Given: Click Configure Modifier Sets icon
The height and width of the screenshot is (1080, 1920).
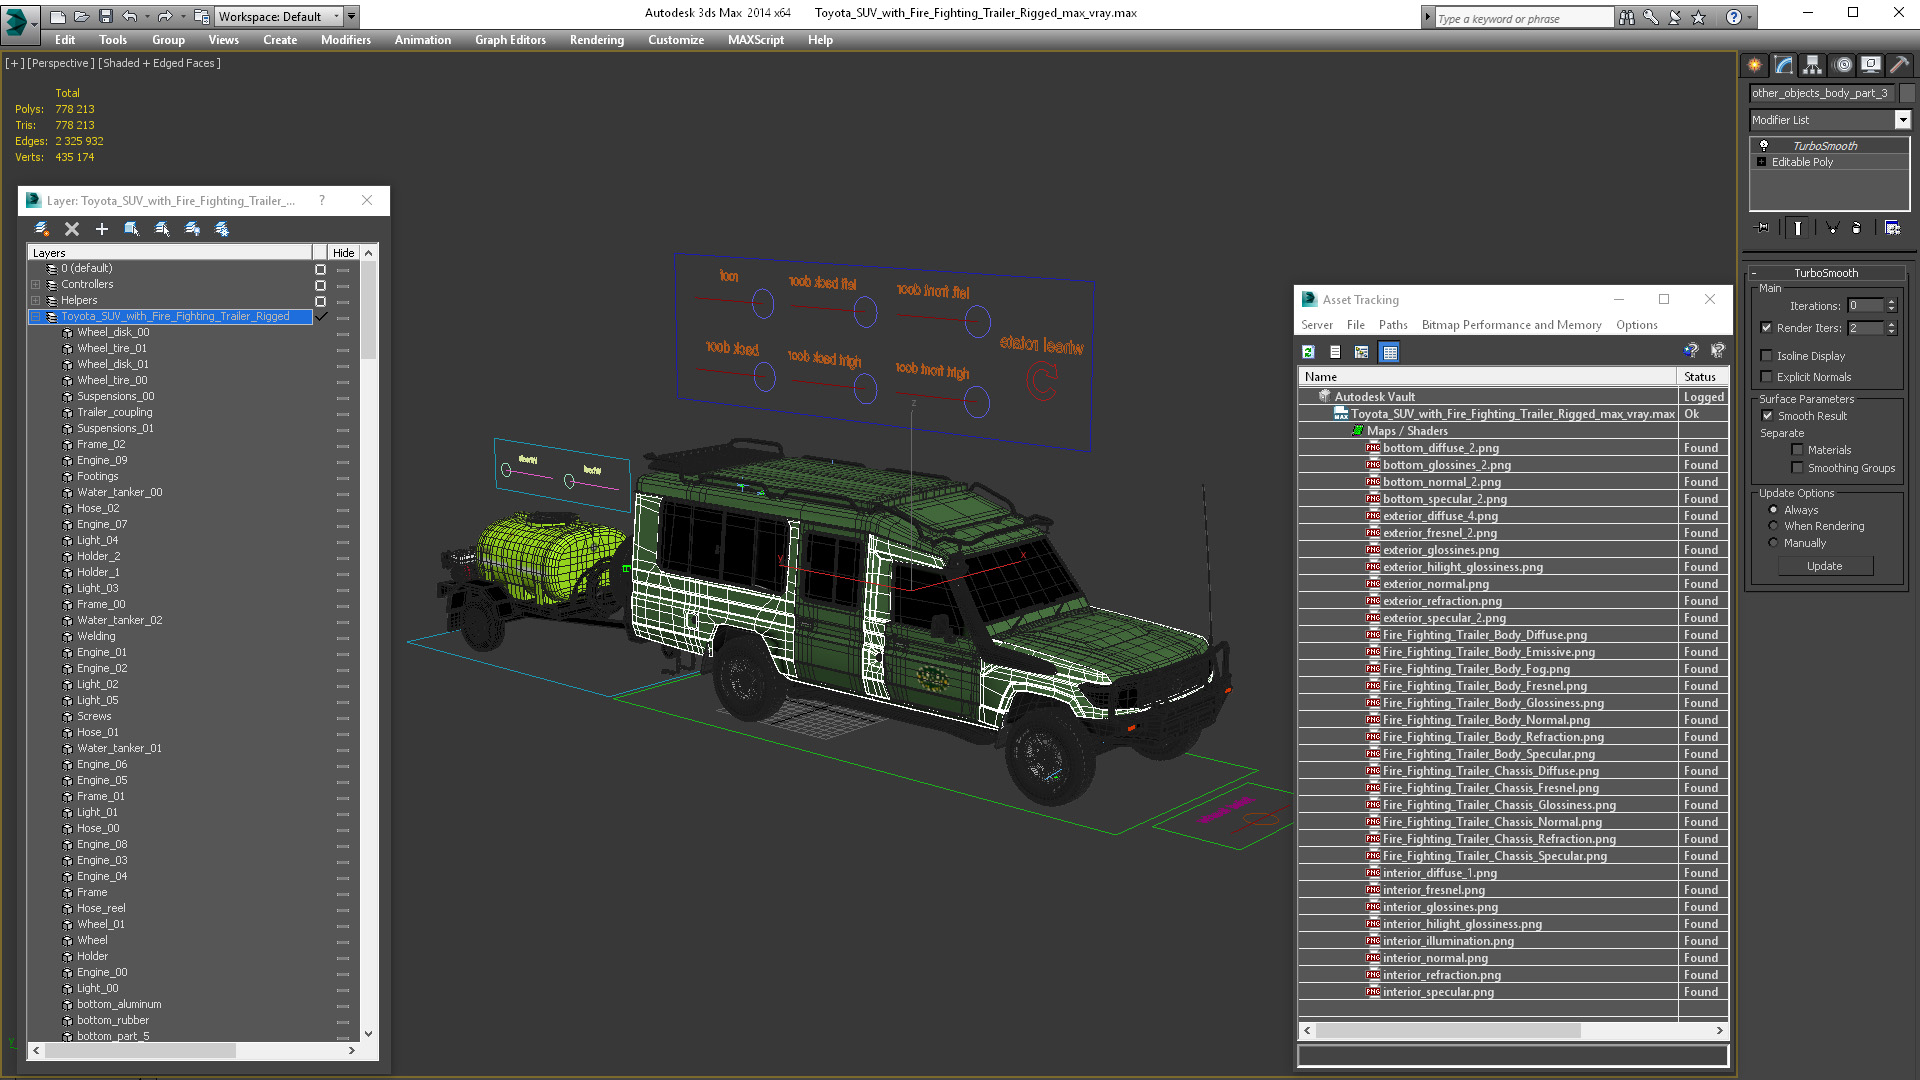Looking at the screenshot, I should [1892, 228].
